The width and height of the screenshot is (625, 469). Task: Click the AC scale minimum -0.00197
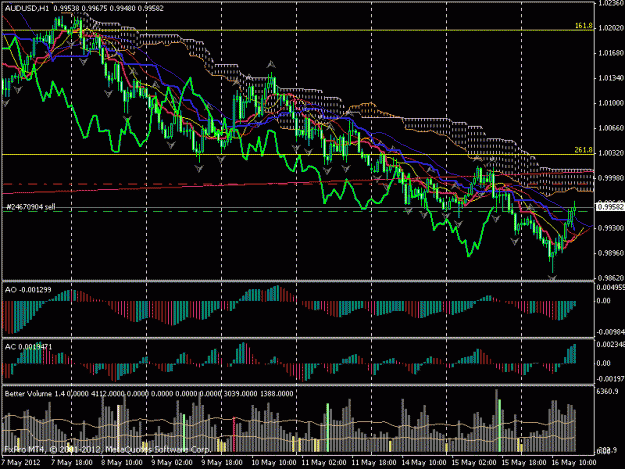coord(610,379)
